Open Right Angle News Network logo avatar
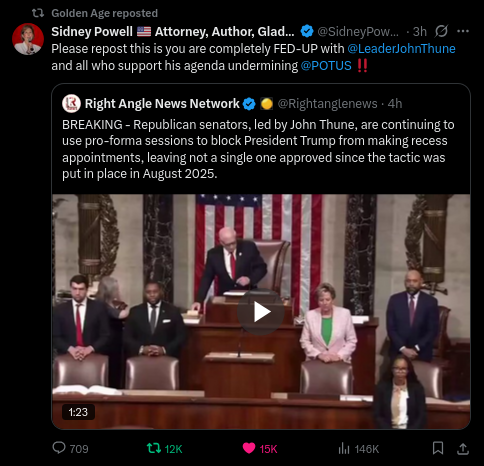This screenshot has width=484, height=466. click(71, 104)
